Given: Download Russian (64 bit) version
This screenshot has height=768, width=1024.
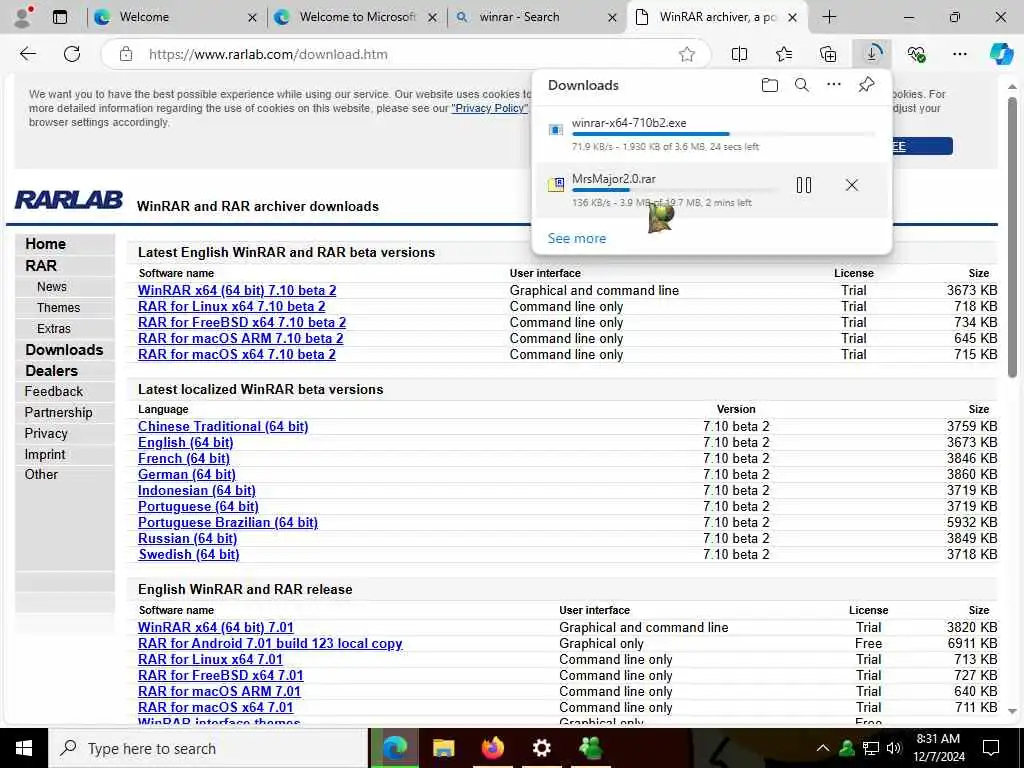Looking at the screenshot, I should 187,538.
